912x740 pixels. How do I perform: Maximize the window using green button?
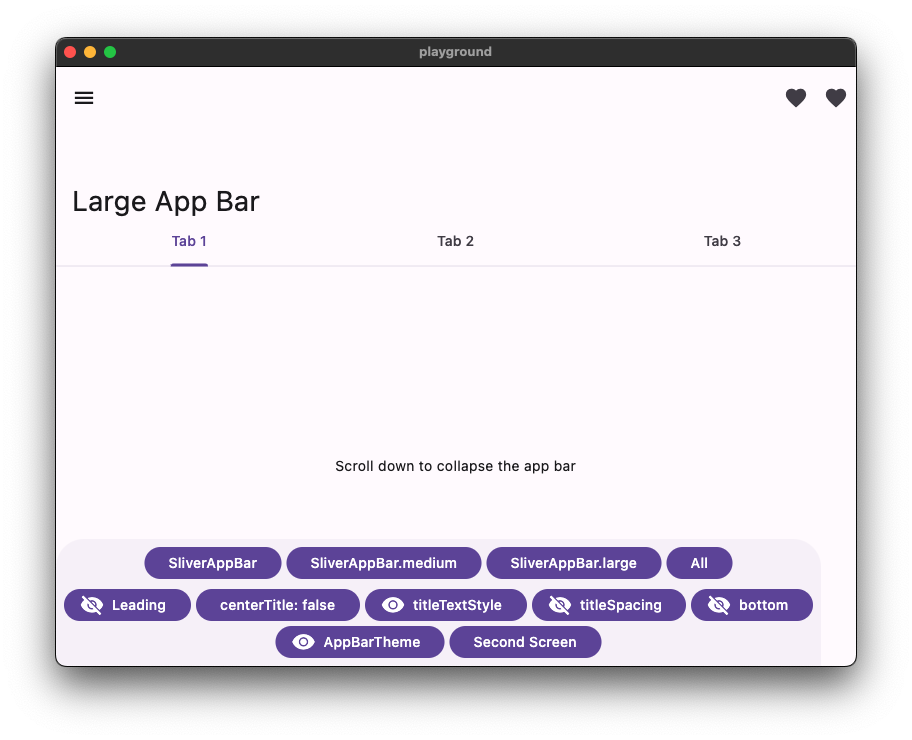[x=110, y=52]
